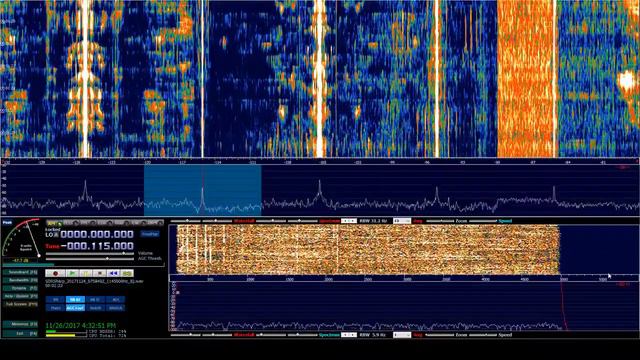Click Exit [F4] button

[20, 333]
